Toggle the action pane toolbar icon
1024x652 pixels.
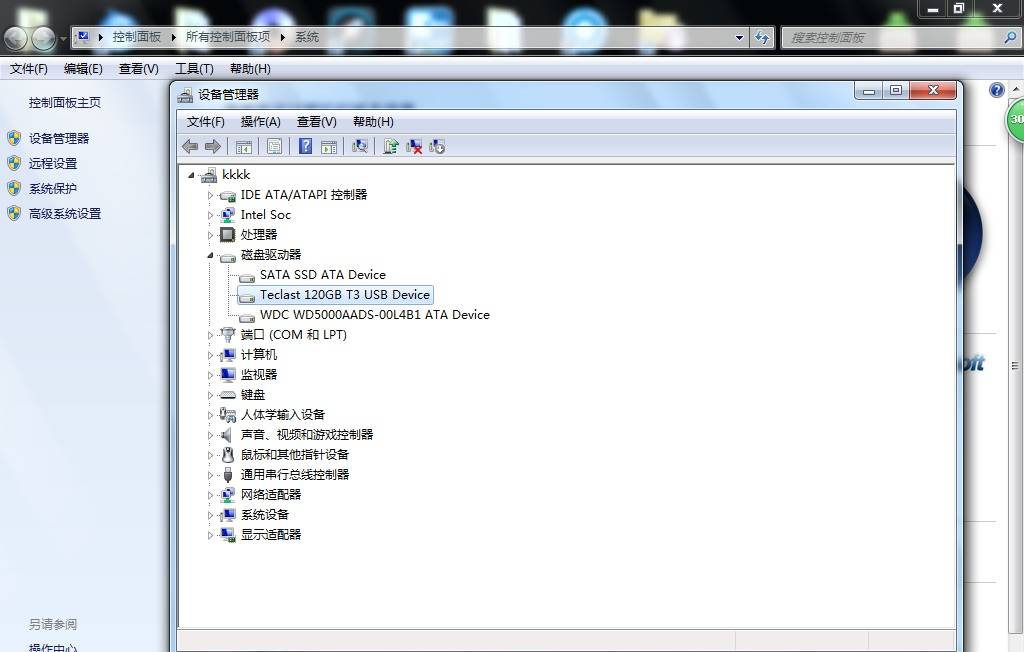tap(329, 146)
